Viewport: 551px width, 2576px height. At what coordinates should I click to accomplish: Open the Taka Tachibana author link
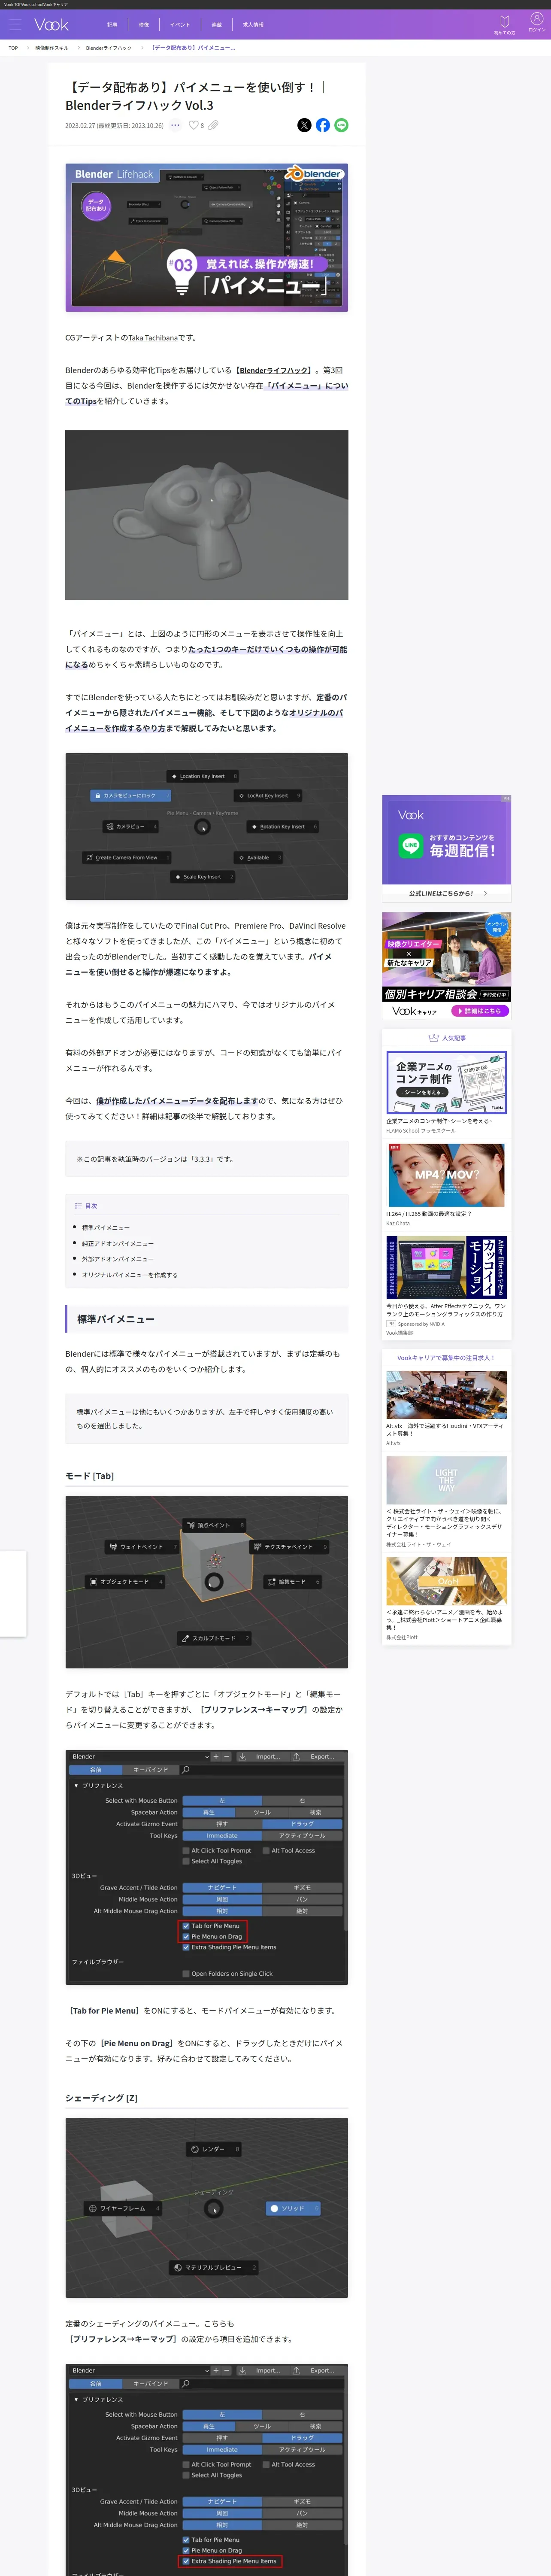tap(153, 338)
